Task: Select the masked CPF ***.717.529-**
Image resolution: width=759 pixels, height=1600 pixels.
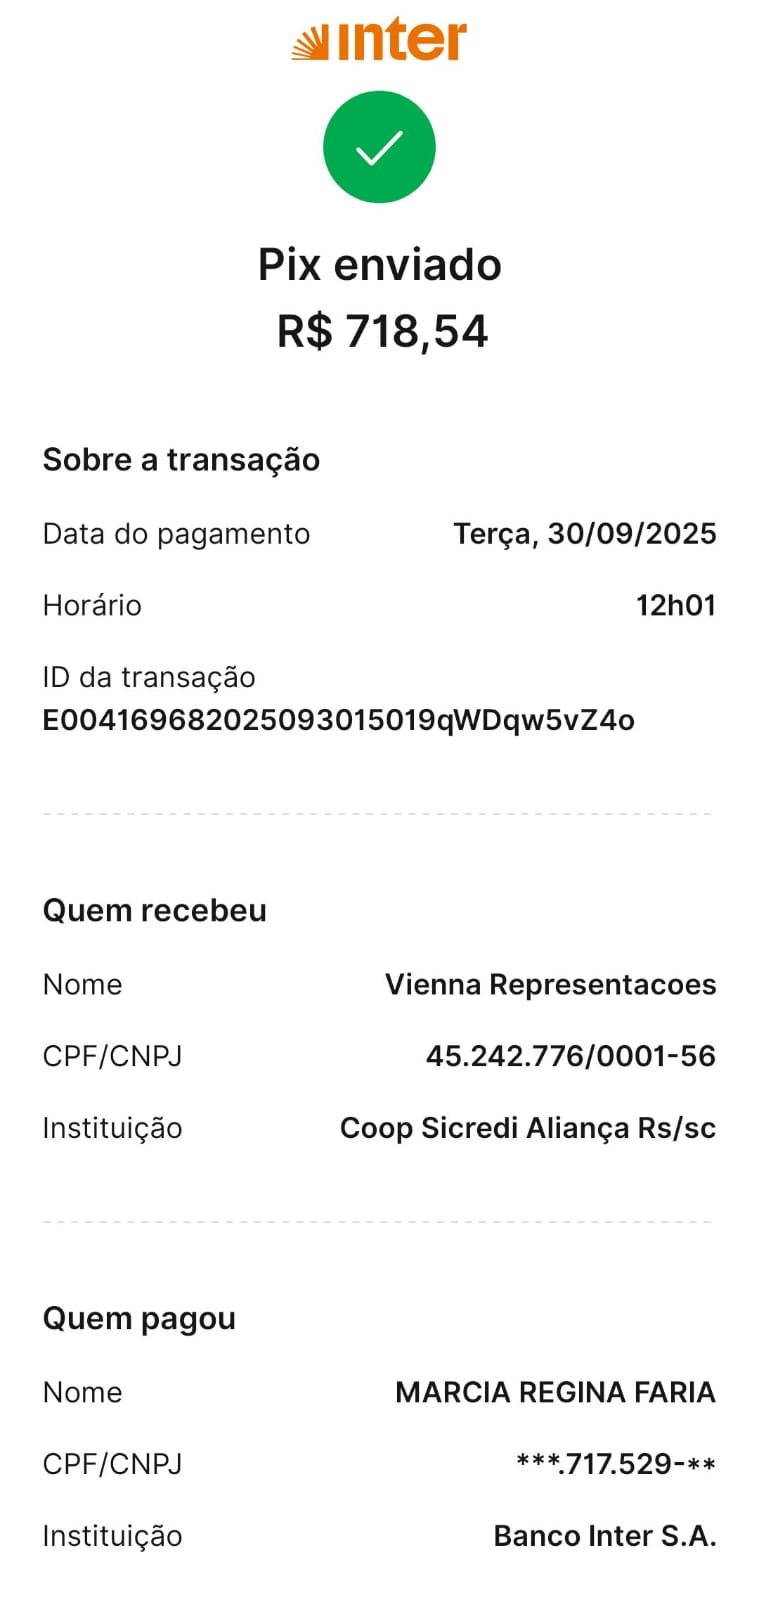Action: (x=616, y=1464)
